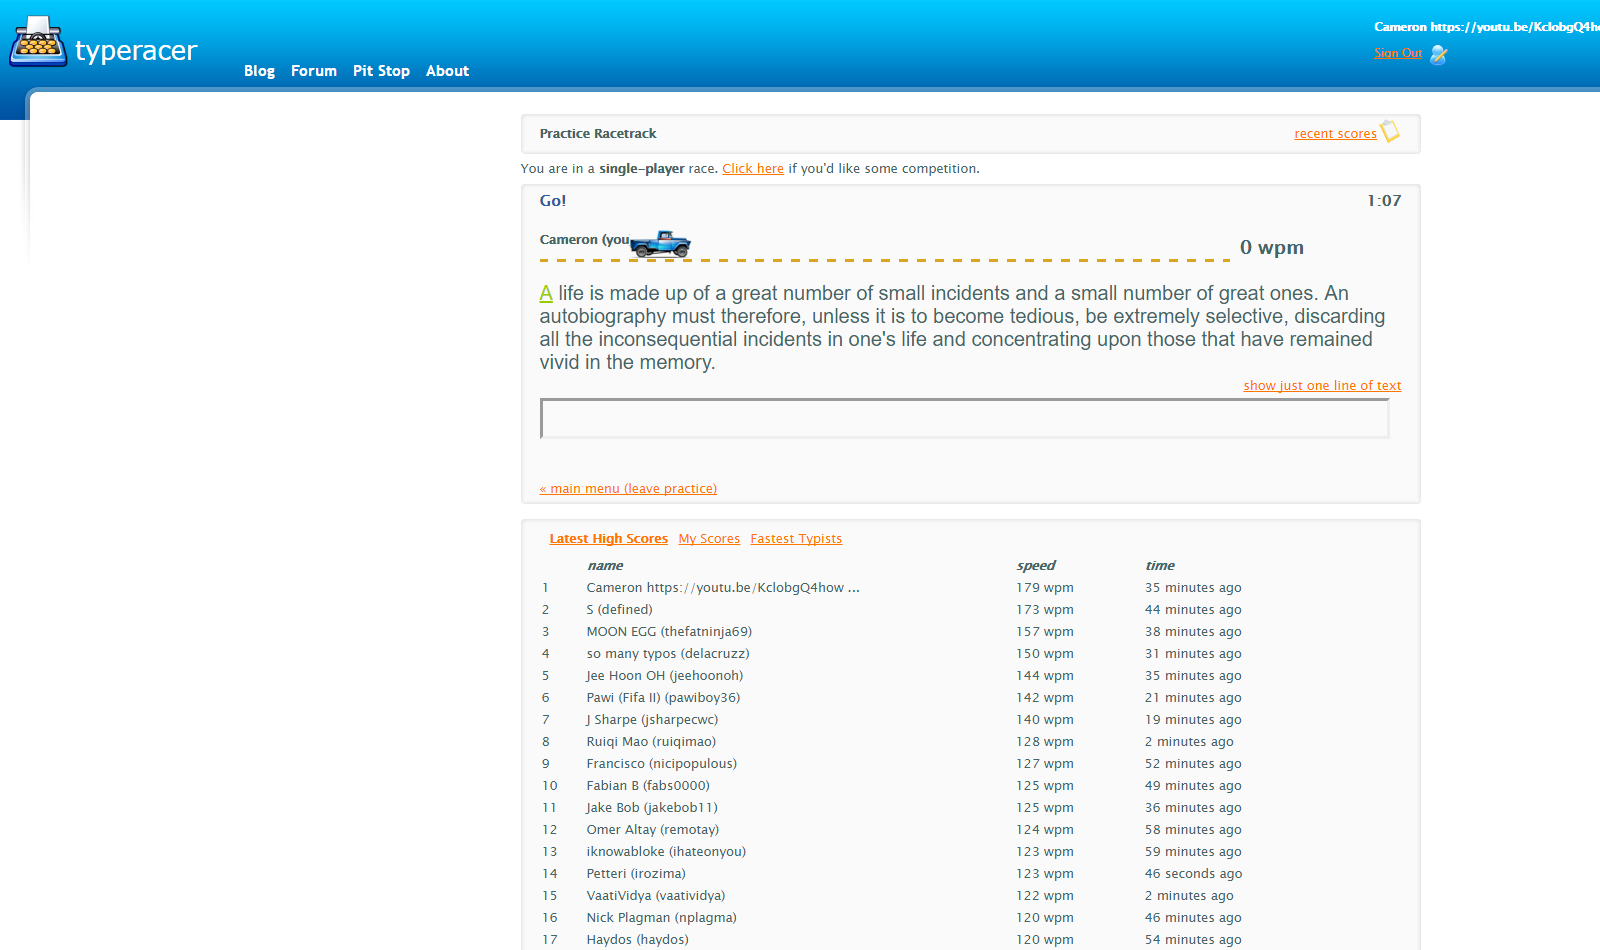Click the 'name' column header

(x=605, y=566)
